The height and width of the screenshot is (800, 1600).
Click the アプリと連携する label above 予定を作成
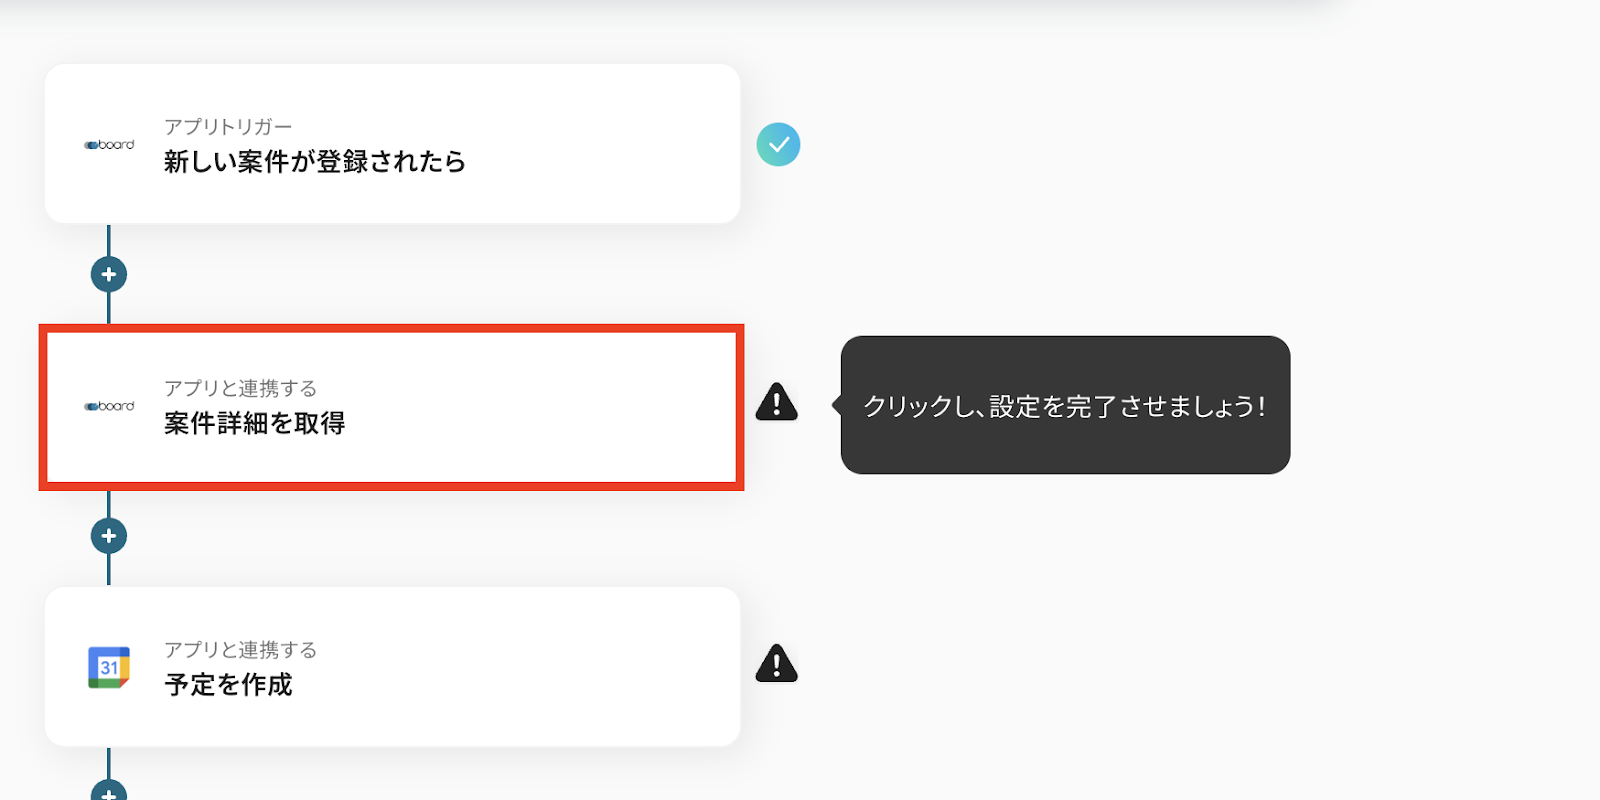point(241,650)
